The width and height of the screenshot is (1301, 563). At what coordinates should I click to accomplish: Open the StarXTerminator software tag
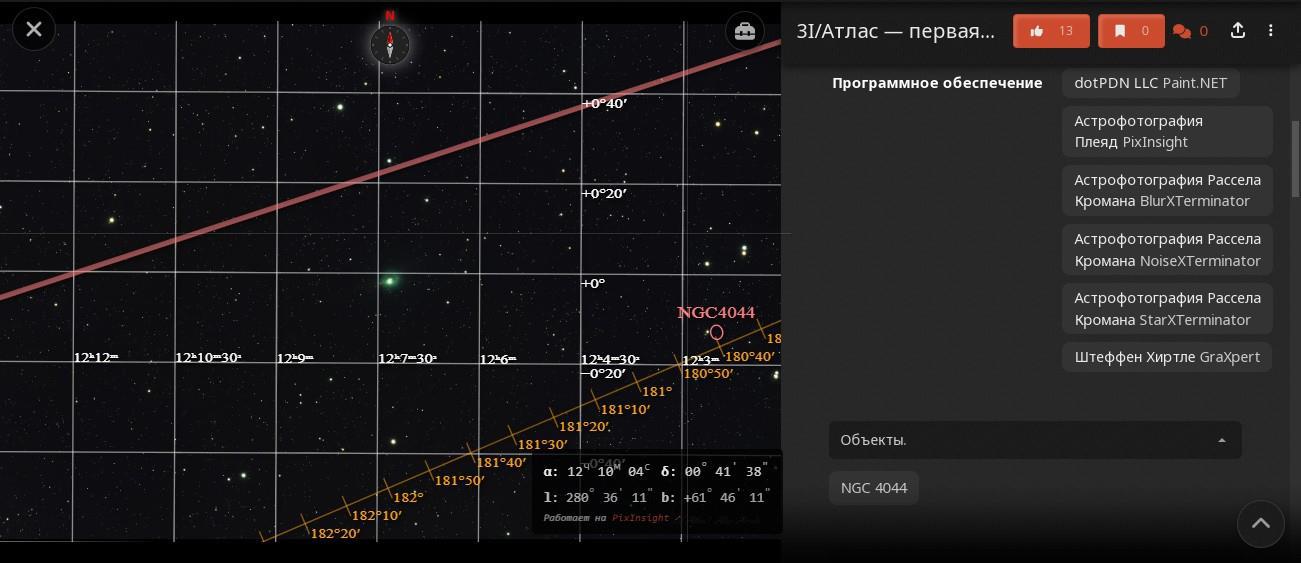point(1167,308)
